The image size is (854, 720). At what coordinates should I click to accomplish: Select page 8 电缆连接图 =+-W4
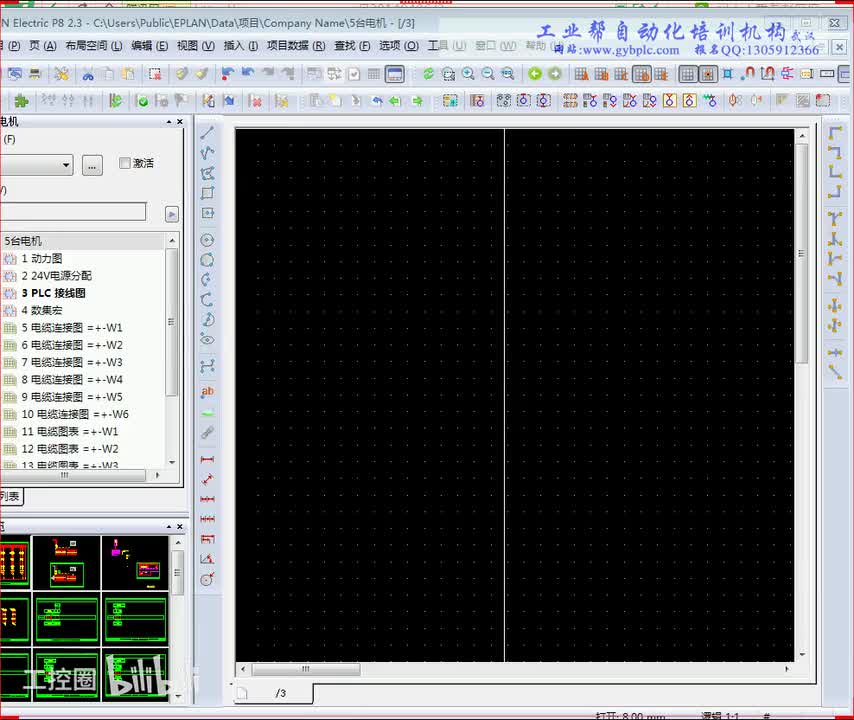coord(71,380)
